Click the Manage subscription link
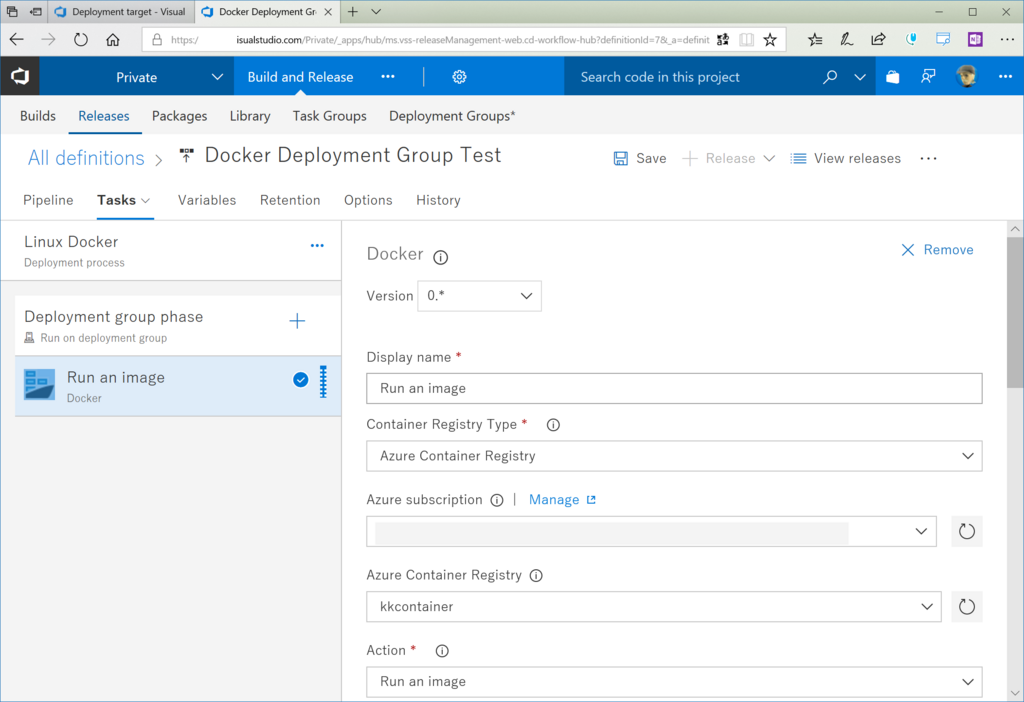Viewport: 1024px width, 702px height. 562,500
